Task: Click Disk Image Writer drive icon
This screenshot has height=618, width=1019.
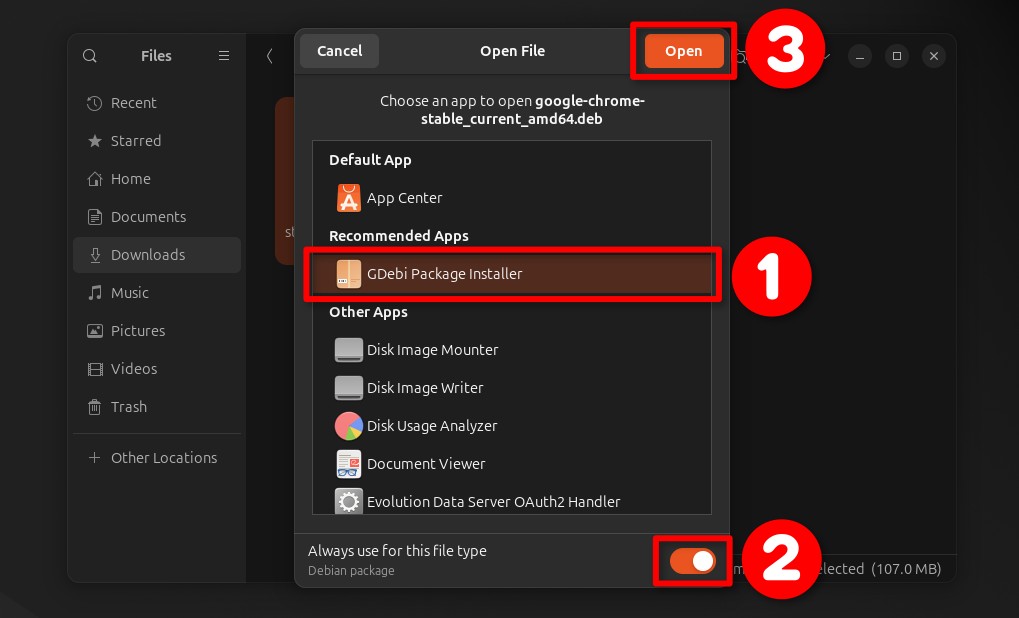Action: (x=348, y=387)
